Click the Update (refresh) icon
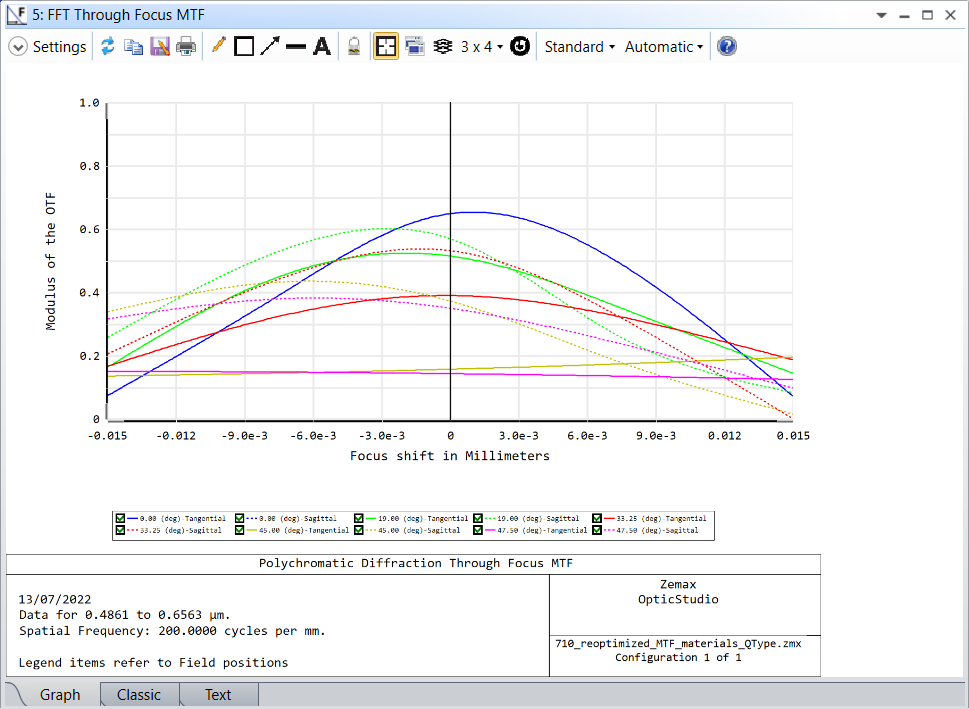 pos(107,47)
